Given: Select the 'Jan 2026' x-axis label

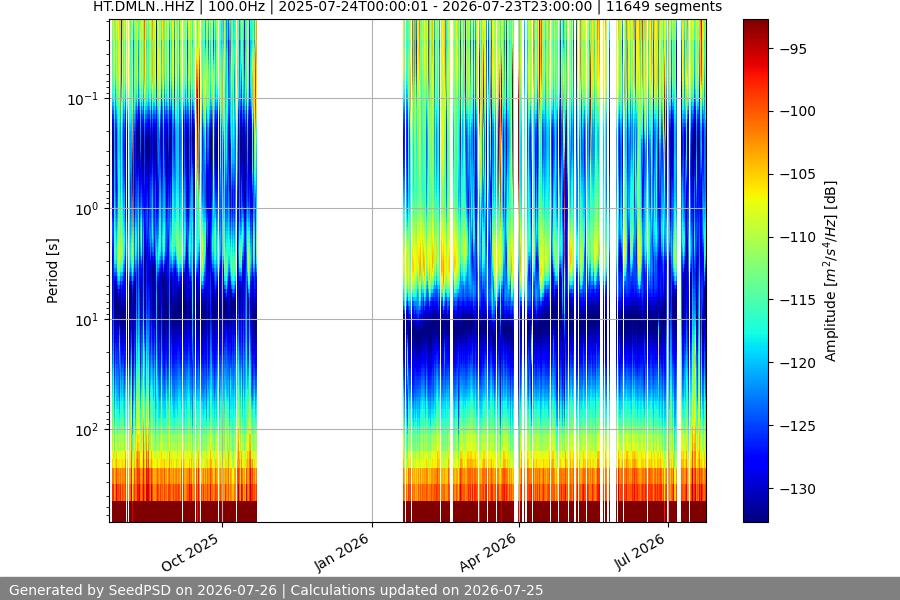Looking at the screenshot, I should [342, 552].
